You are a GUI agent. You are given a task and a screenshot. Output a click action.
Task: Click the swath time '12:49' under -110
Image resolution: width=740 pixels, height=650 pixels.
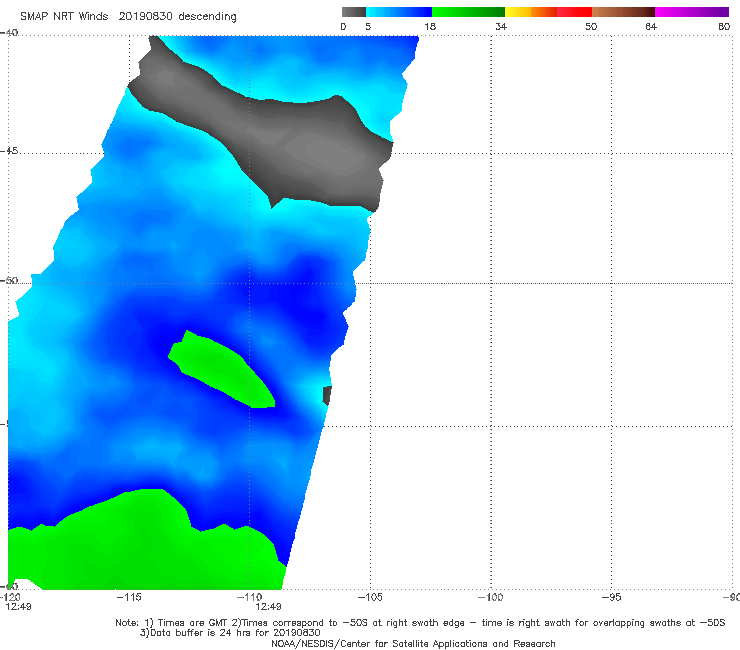[269, 607]
